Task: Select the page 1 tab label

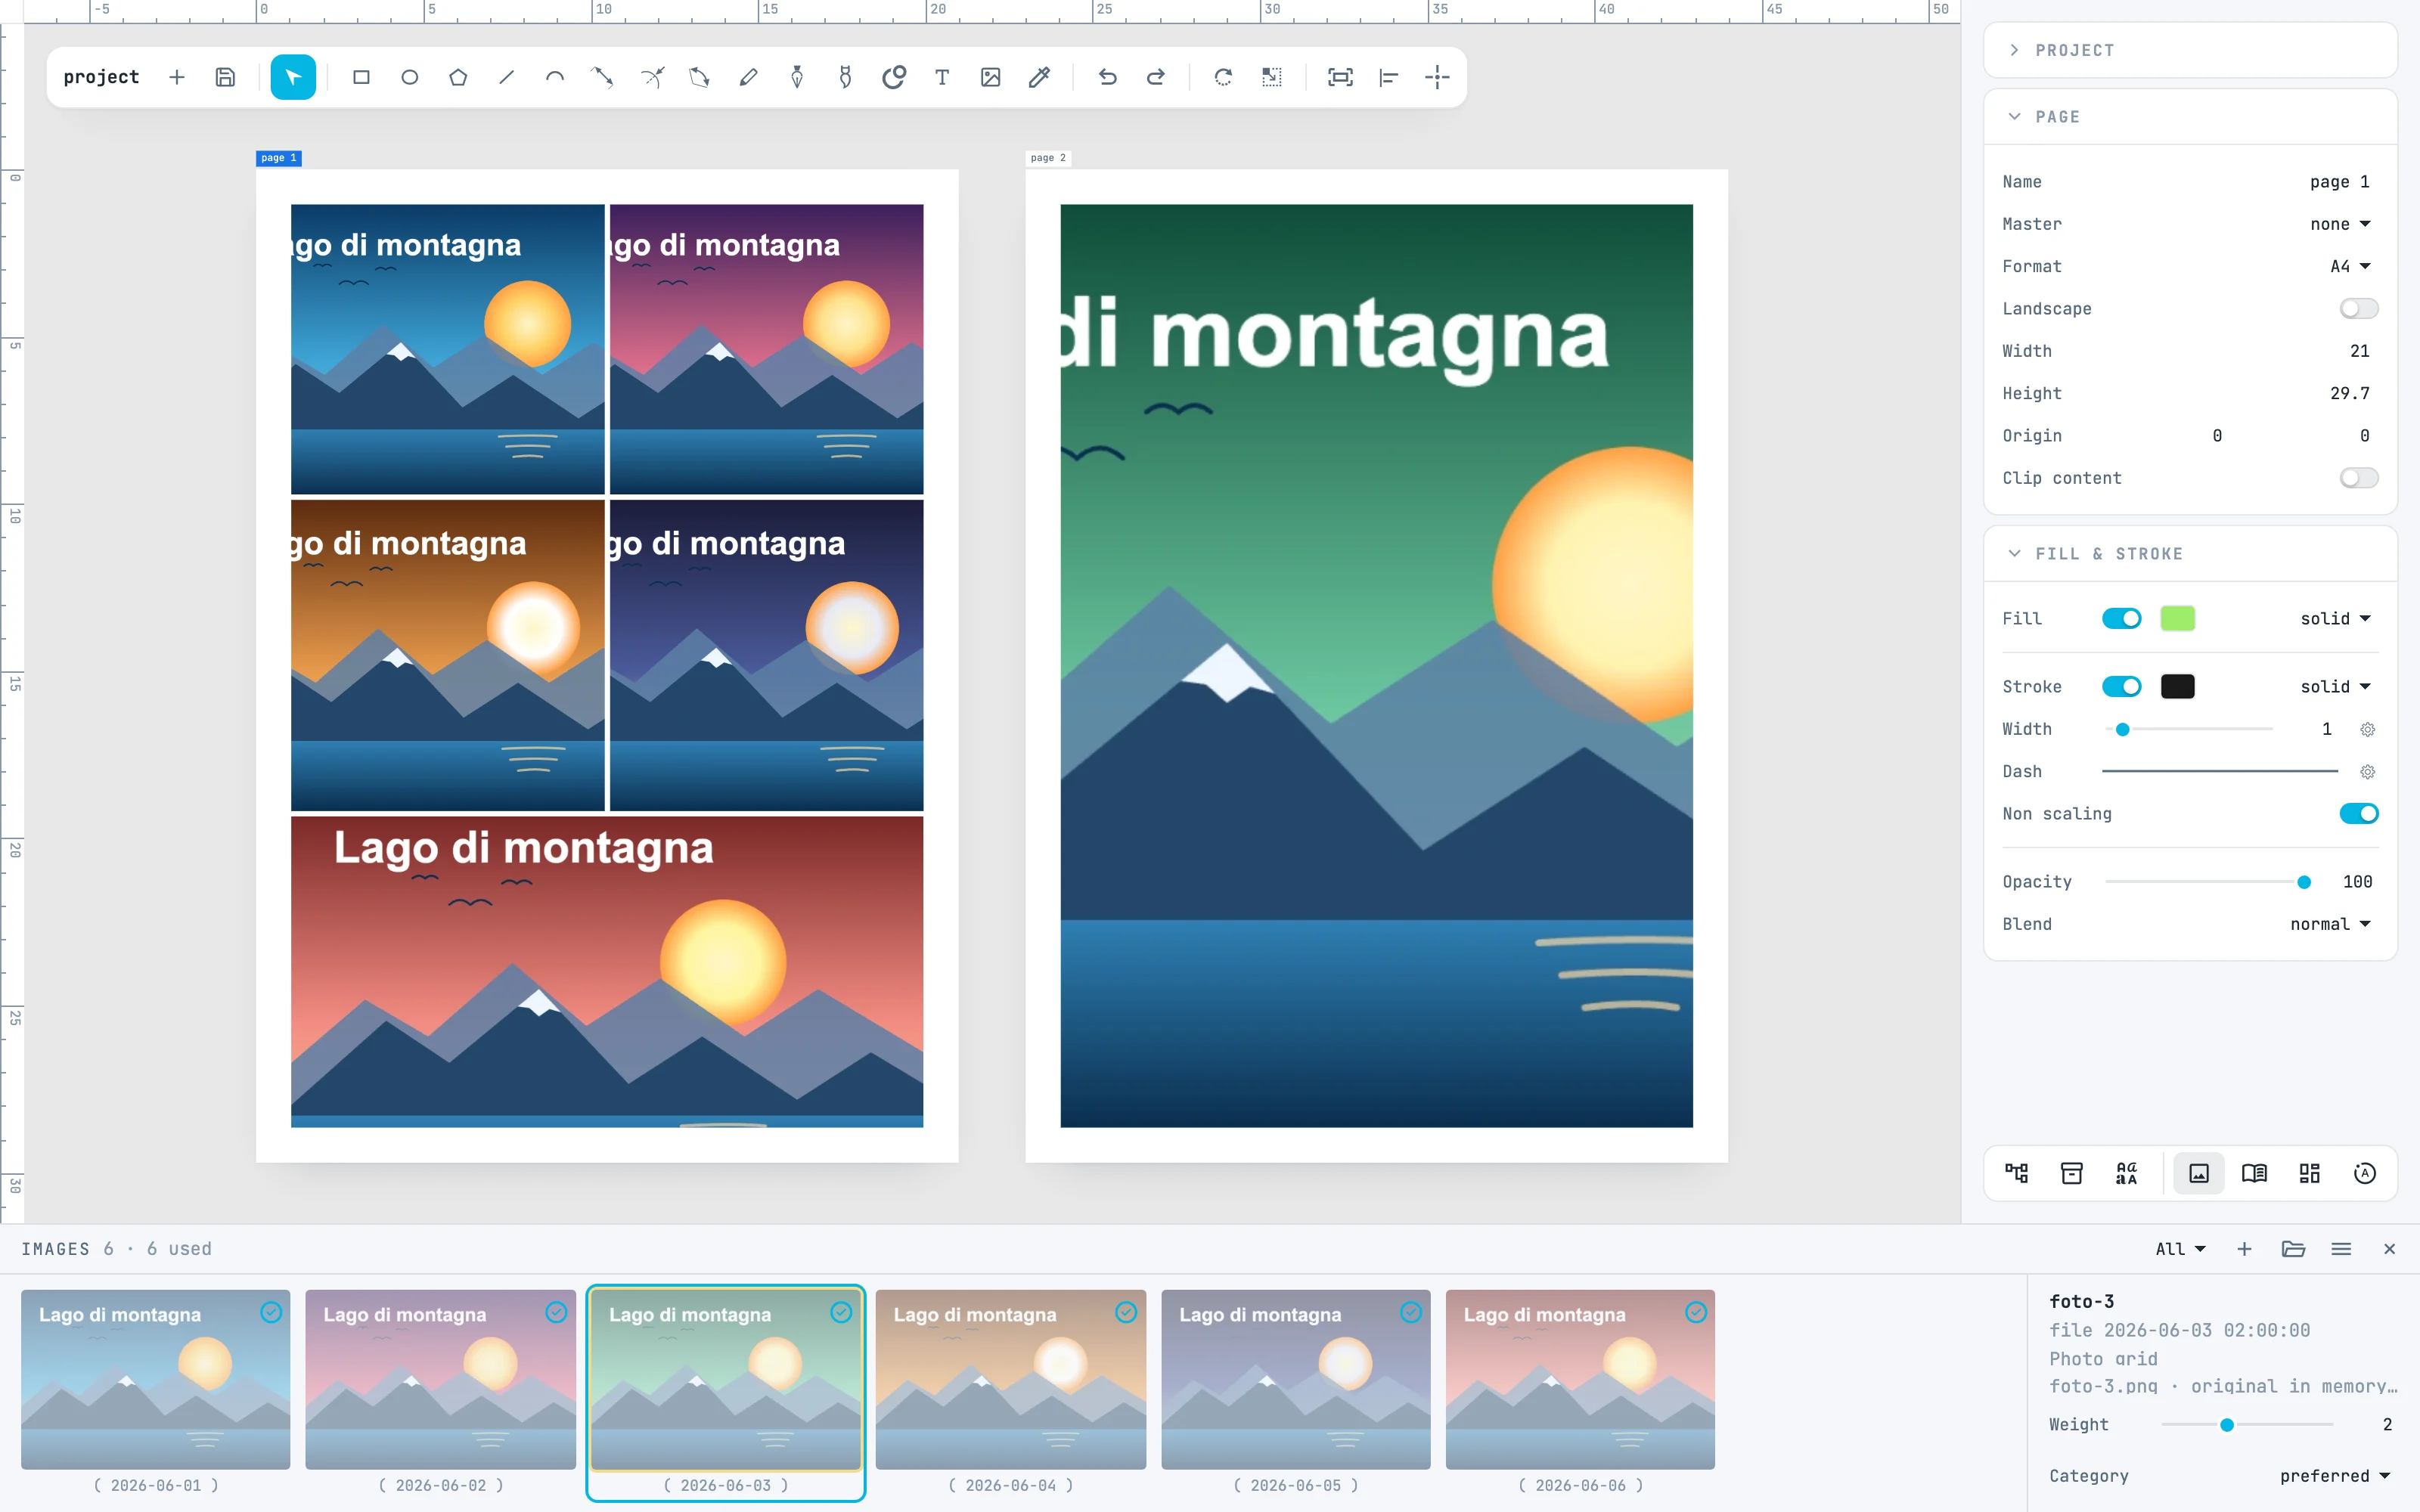Action: pos(278,158)
